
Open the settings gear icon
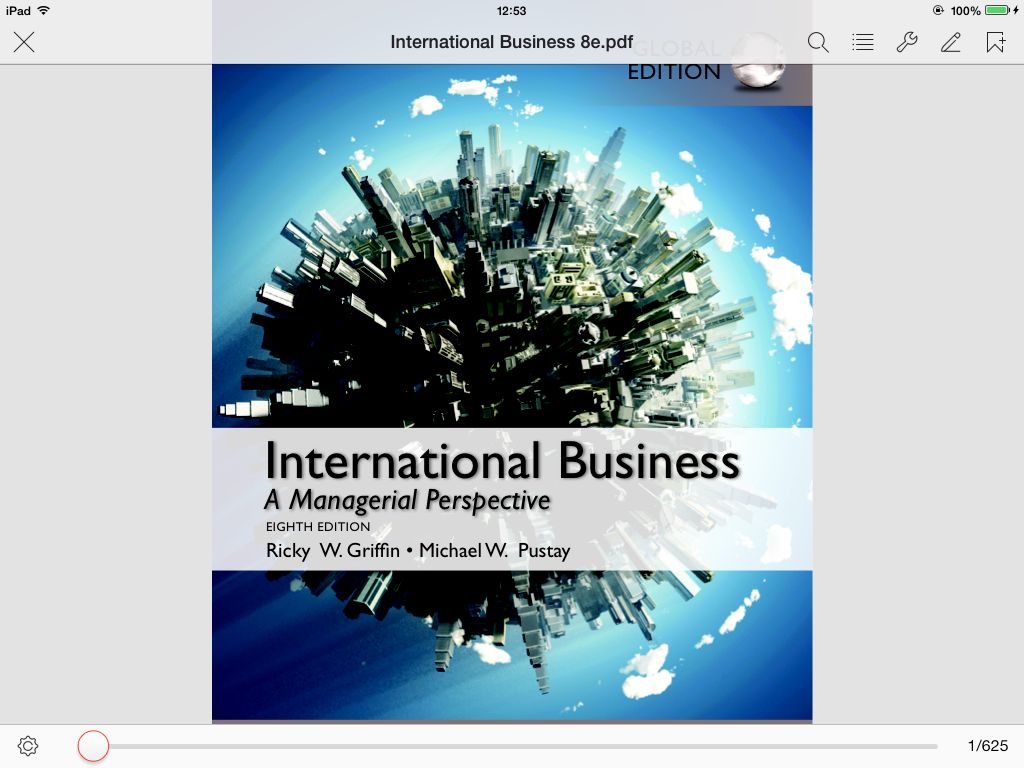[28, 746]
